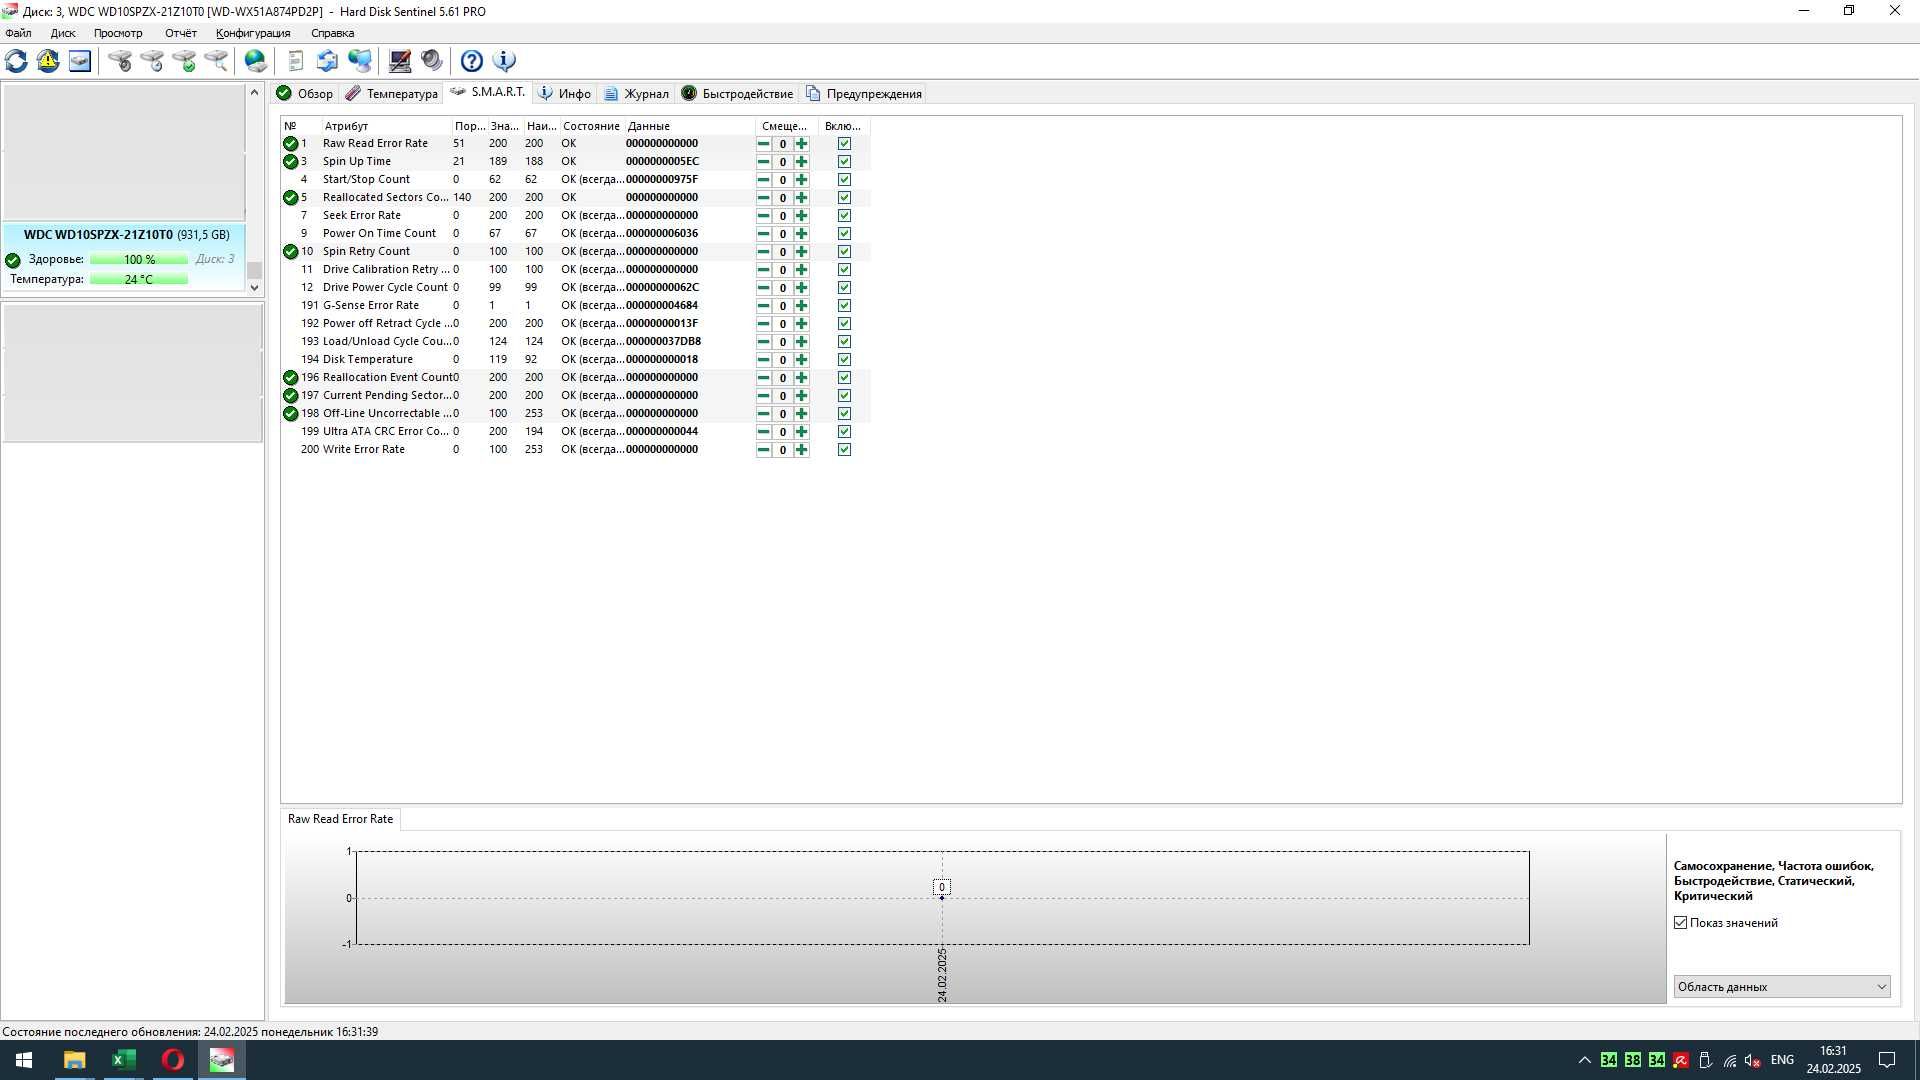Click the report document toolbar icon
1920x1080 pixels.
point(295,61)
